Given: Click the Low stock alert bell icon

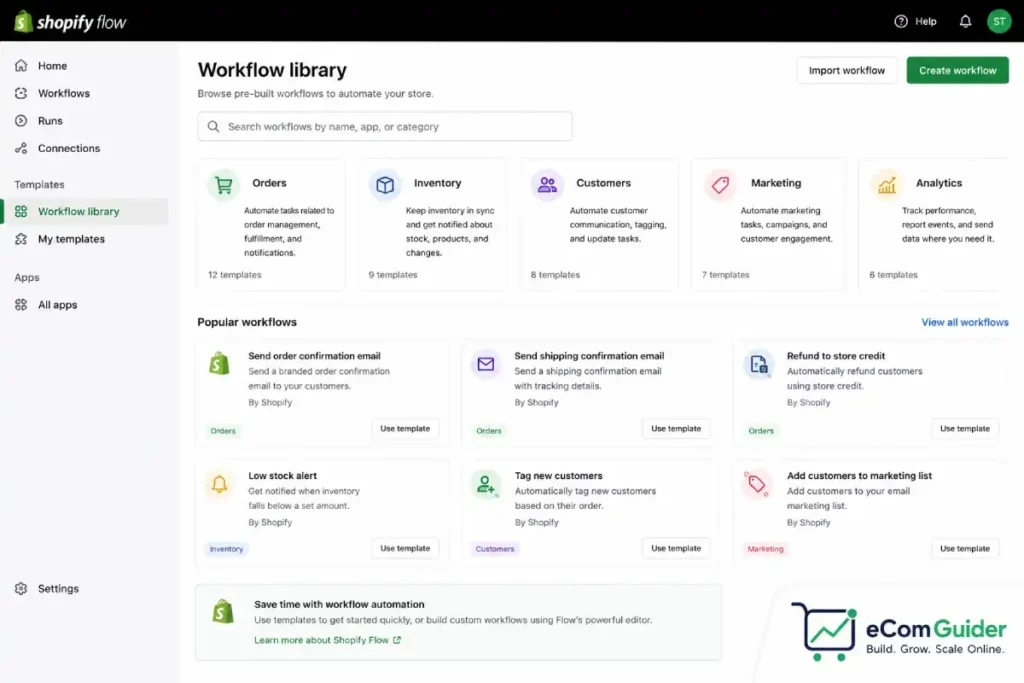Looking at the screenshot, I should coord(219,484).
